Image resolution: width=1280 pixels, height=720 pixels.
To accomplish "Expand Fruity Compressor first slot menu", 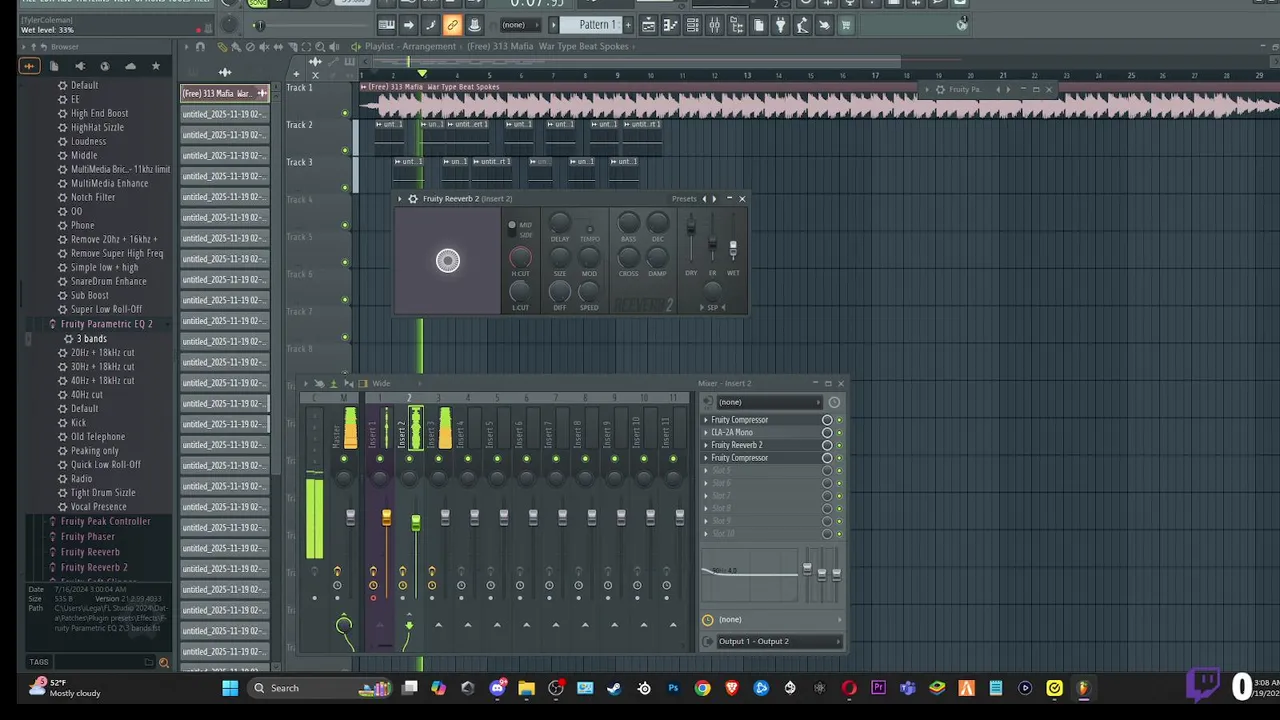I will [x=705, y=420].
